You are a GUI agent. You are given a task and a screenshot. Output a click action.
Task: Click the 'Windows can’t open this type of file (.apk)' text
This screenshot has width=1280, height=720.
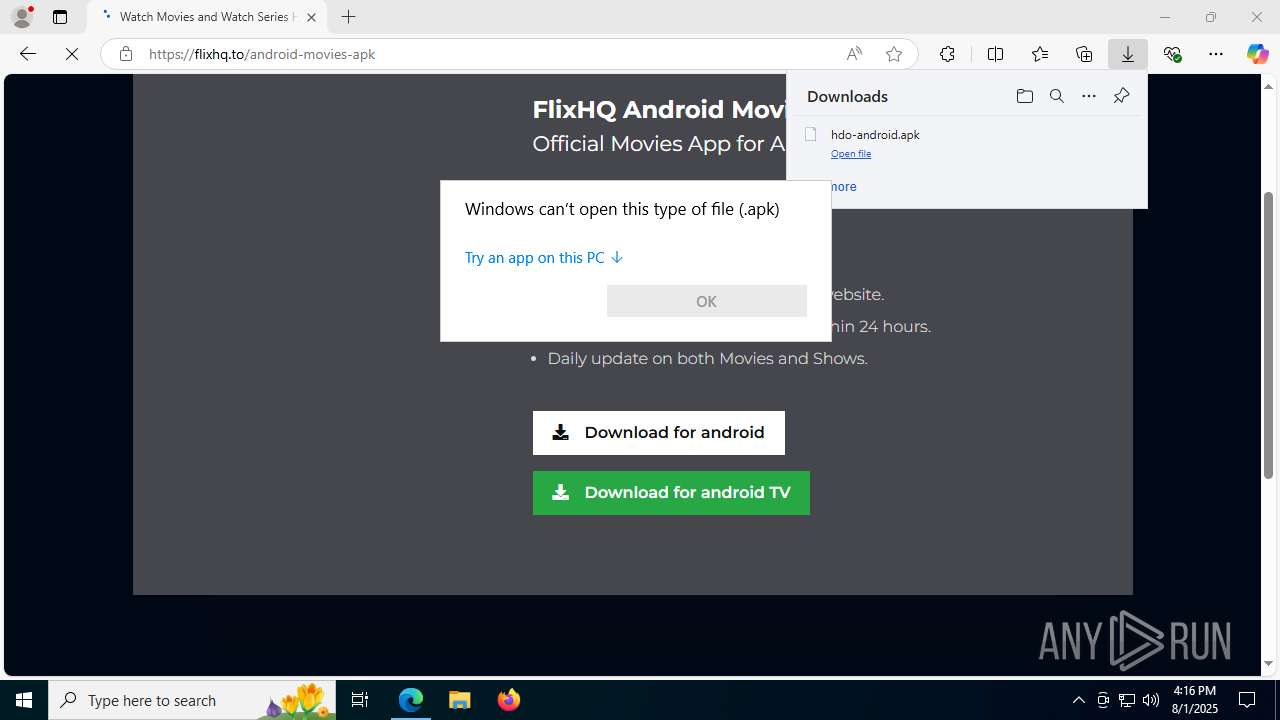(x=622, y=209)
